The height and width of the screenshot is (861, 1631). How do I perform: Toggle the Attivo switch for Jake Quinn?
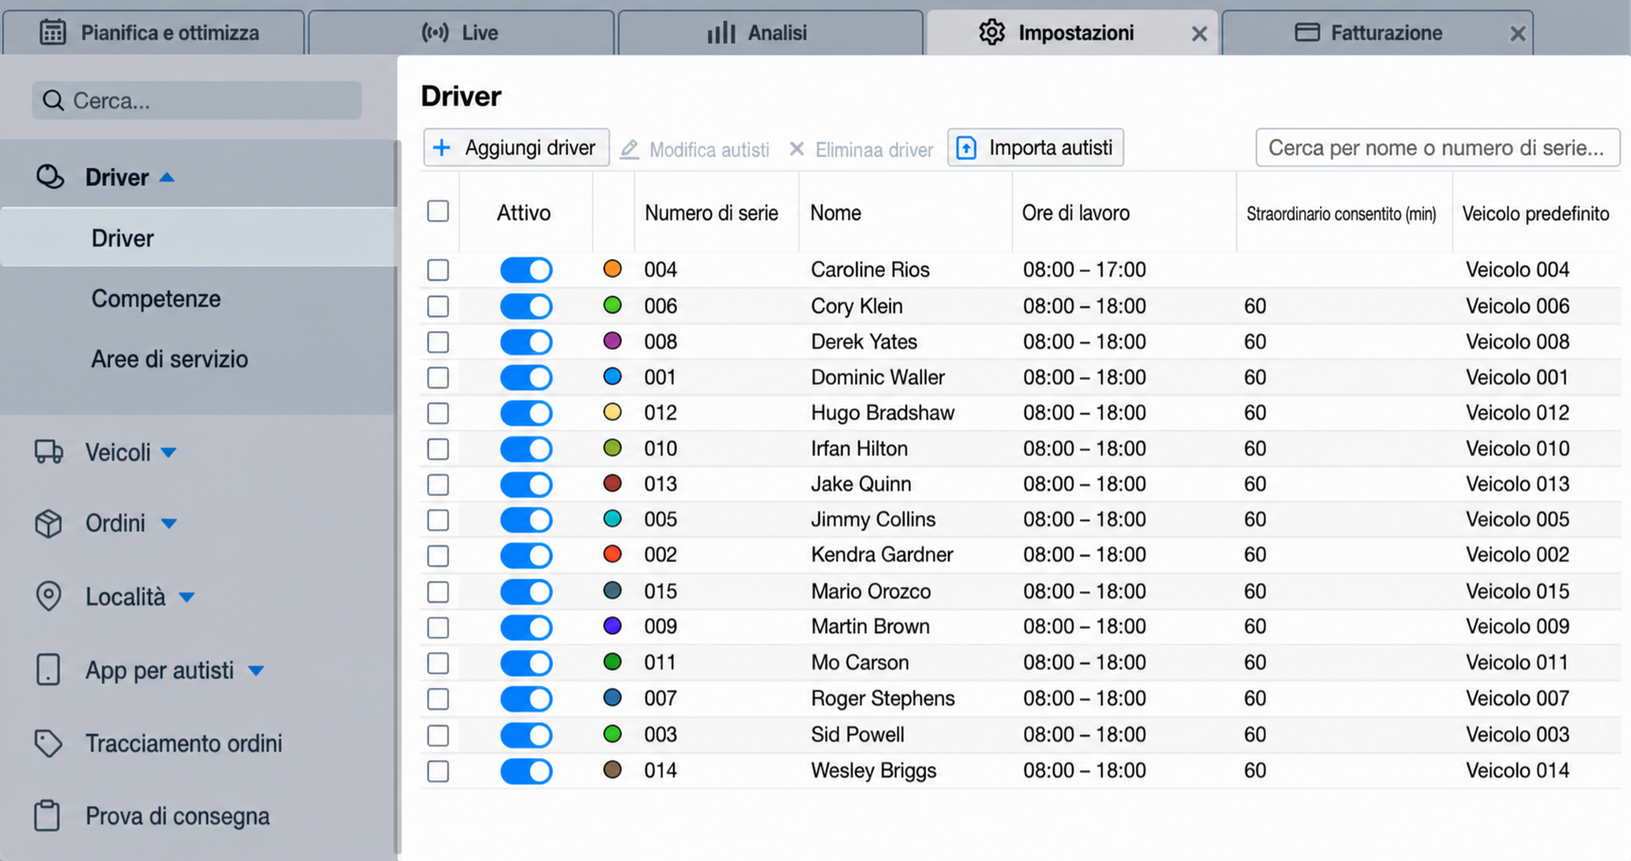[526, 485]
